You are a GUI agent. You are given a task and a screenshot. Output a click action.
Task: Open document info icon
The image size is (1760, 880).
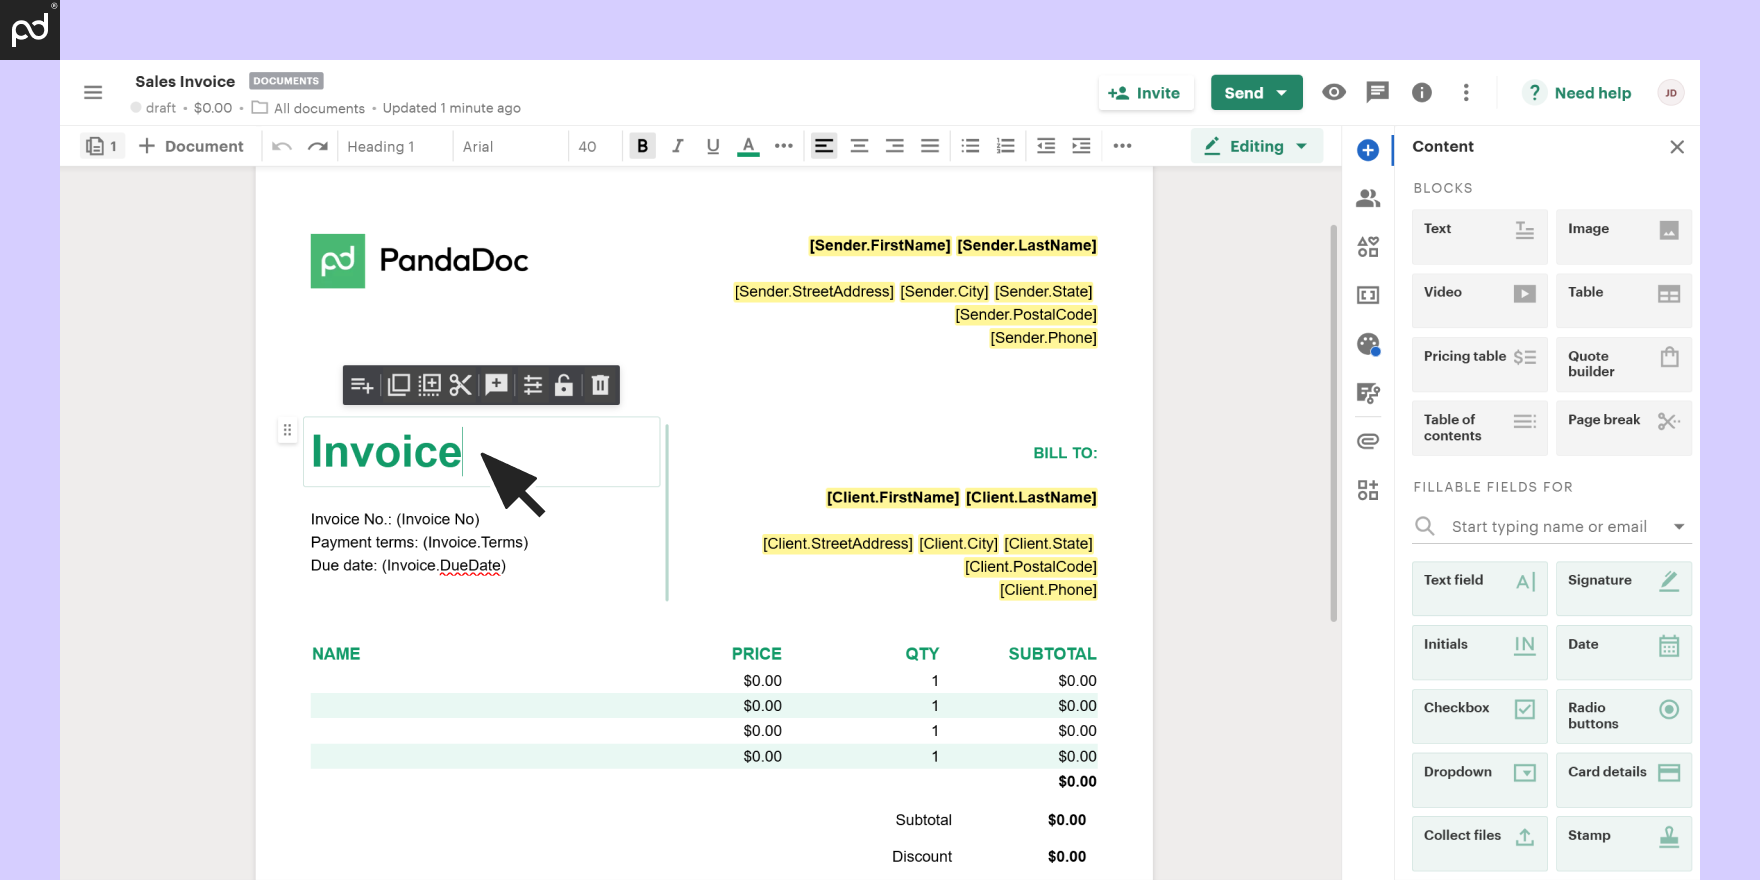pos(1422,92)
